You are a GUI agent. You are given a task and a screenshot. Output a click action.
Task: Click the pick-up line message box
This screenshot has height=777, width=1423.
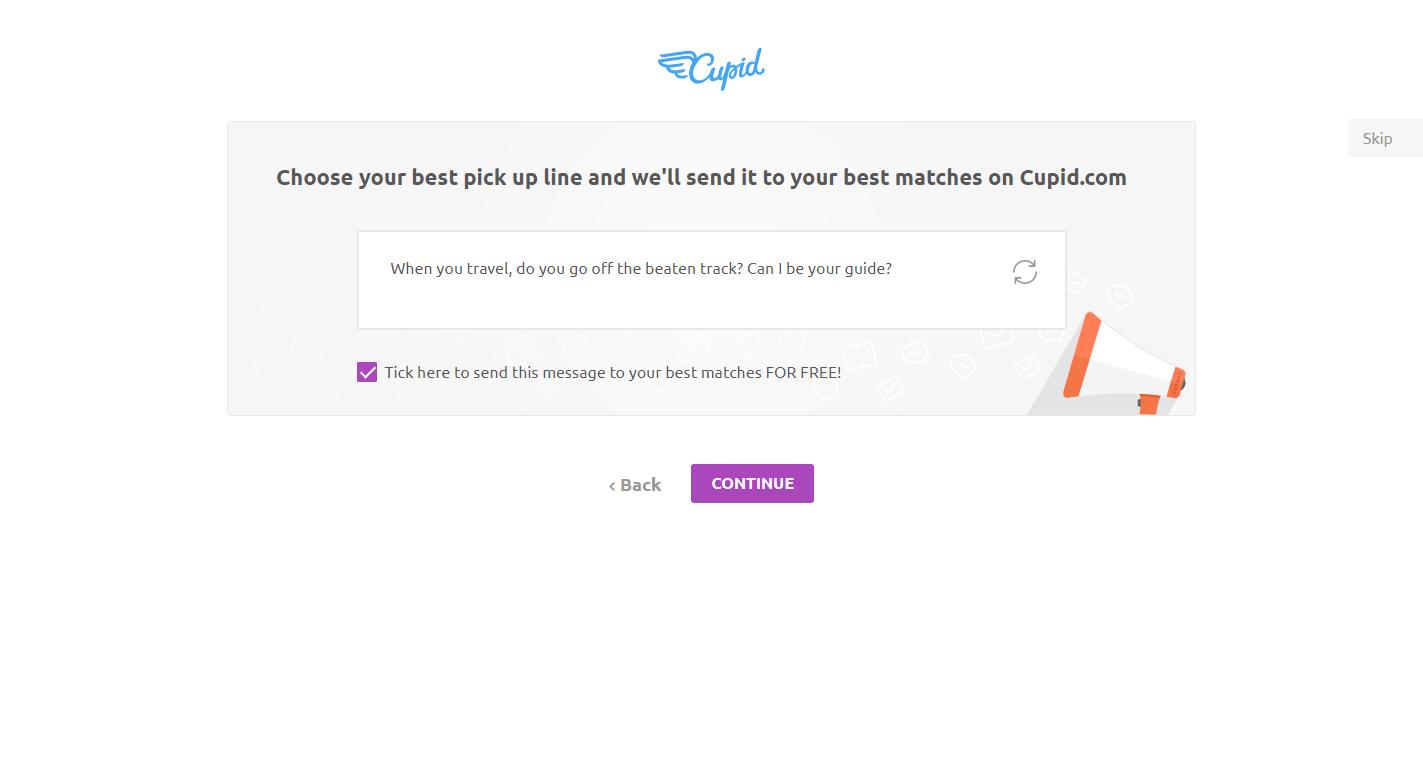[711, 280]
